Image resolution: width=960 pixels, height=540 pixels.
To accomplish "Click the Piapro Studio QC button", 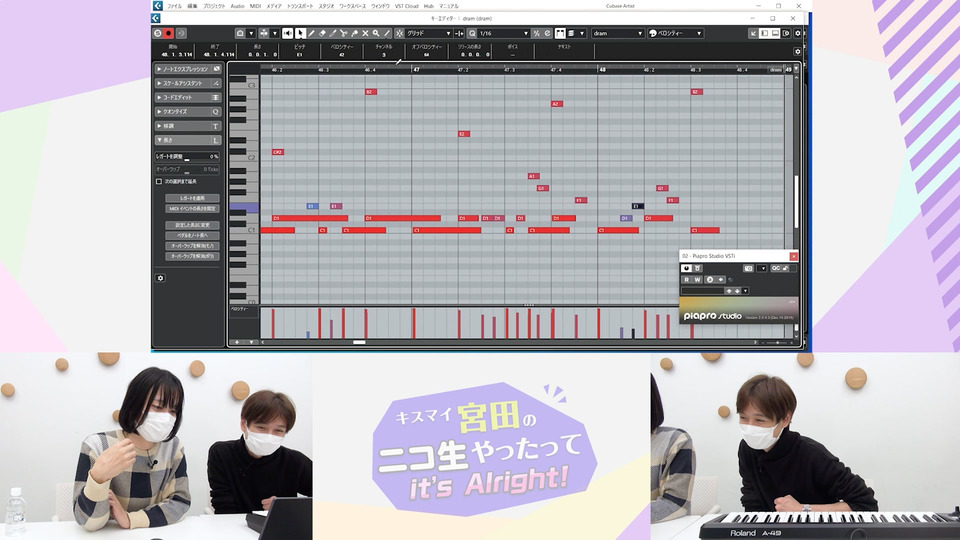I will point(776,268).
